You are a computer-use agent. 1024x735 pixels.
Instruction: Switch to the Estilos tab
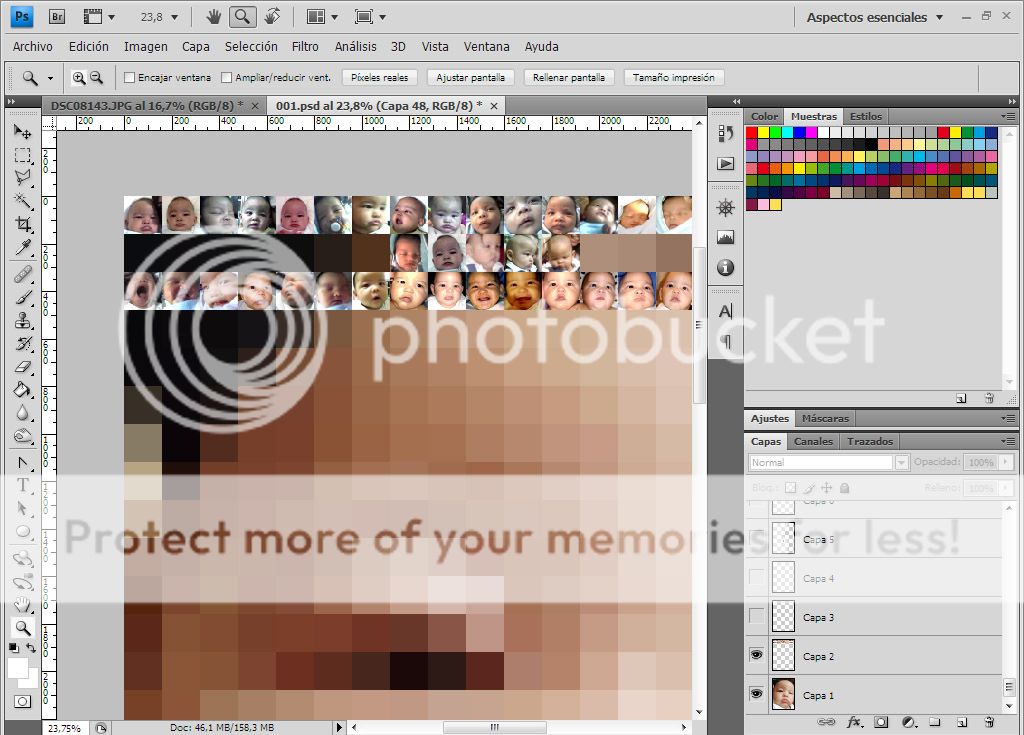coord(865,116)
